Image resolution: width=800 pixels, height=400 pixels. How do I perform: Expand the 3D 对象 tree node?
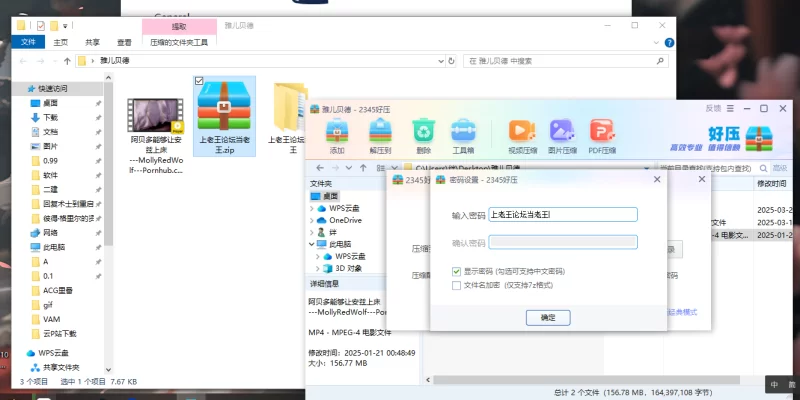pyautogui.click(x=318, y=268)
